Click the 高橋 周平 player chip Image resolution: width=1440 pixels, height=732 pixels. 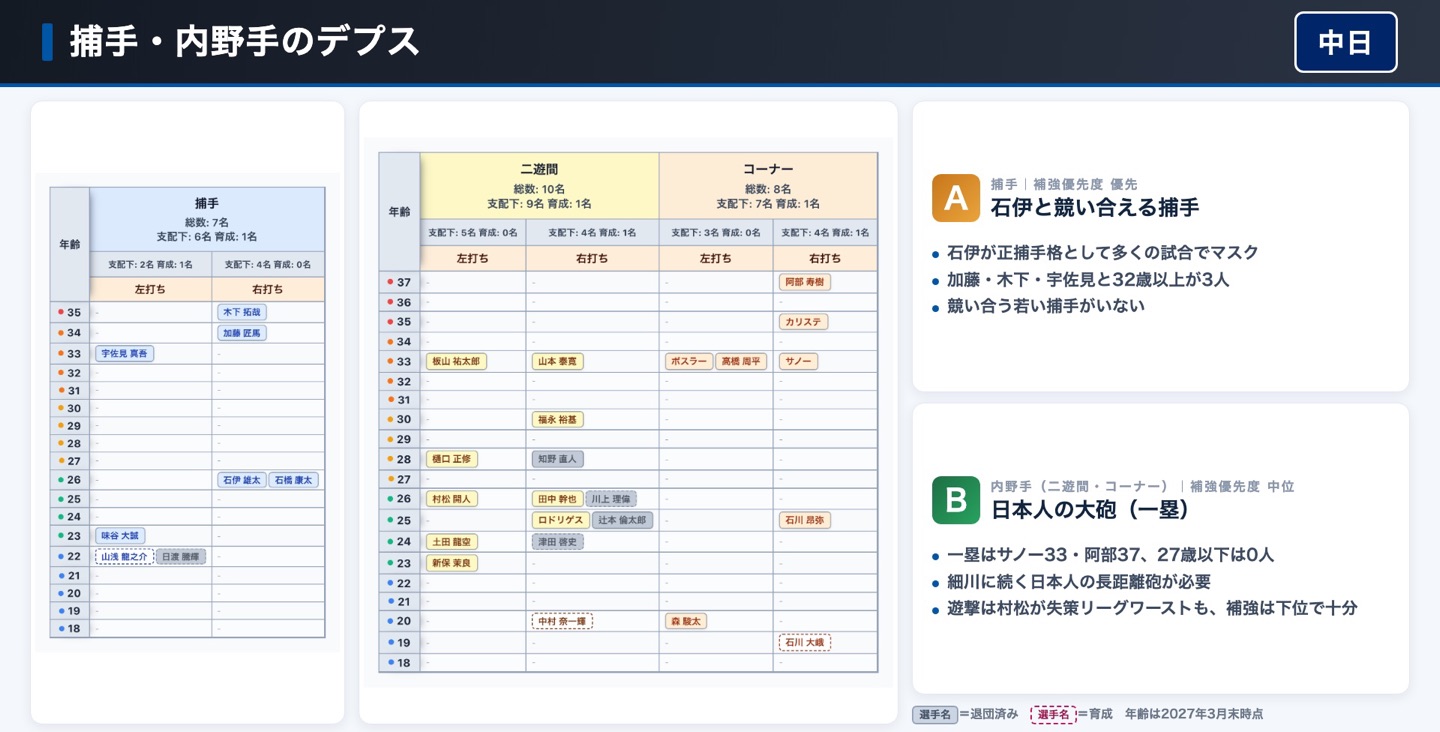click(740, 361)
